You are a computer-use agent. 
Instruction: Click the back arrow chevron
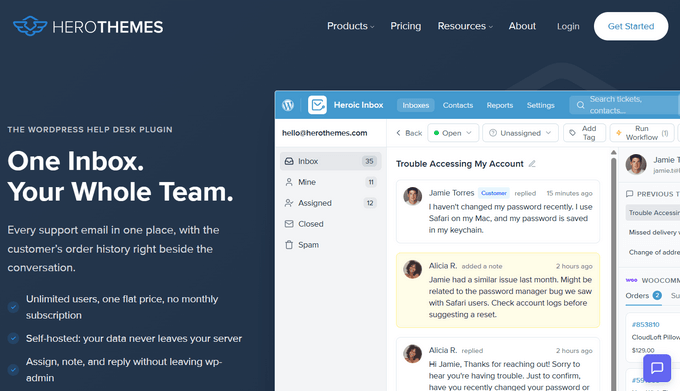point(398,133)
